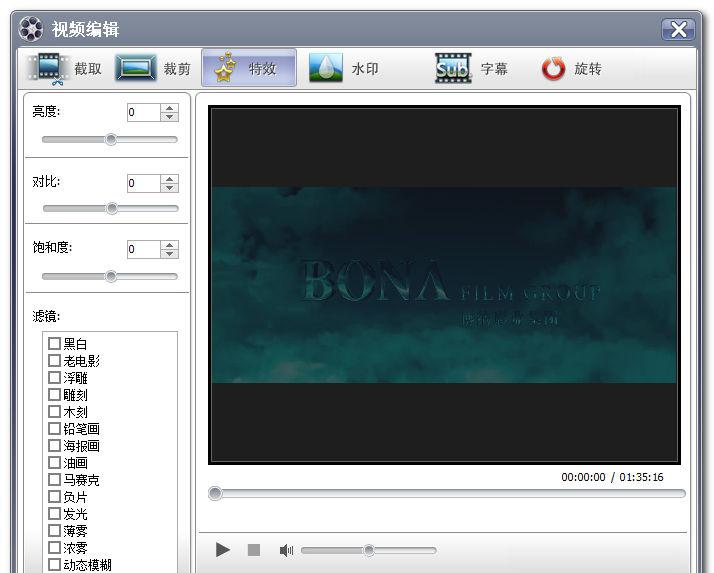Check the 木刻 filter option
Screen dimensions: 714x573
click(55, 412)
